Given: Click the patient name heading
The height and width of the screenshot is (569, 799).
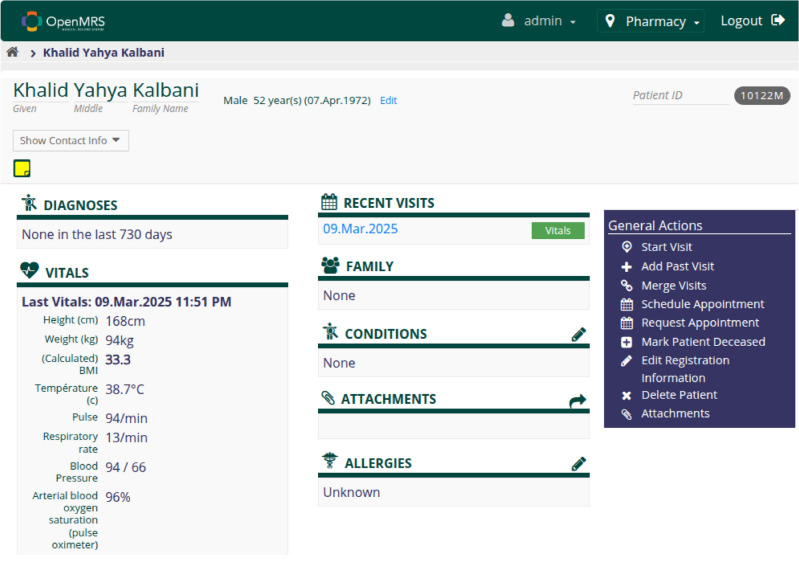Looking at the screenshot, I should coord(105,90).
